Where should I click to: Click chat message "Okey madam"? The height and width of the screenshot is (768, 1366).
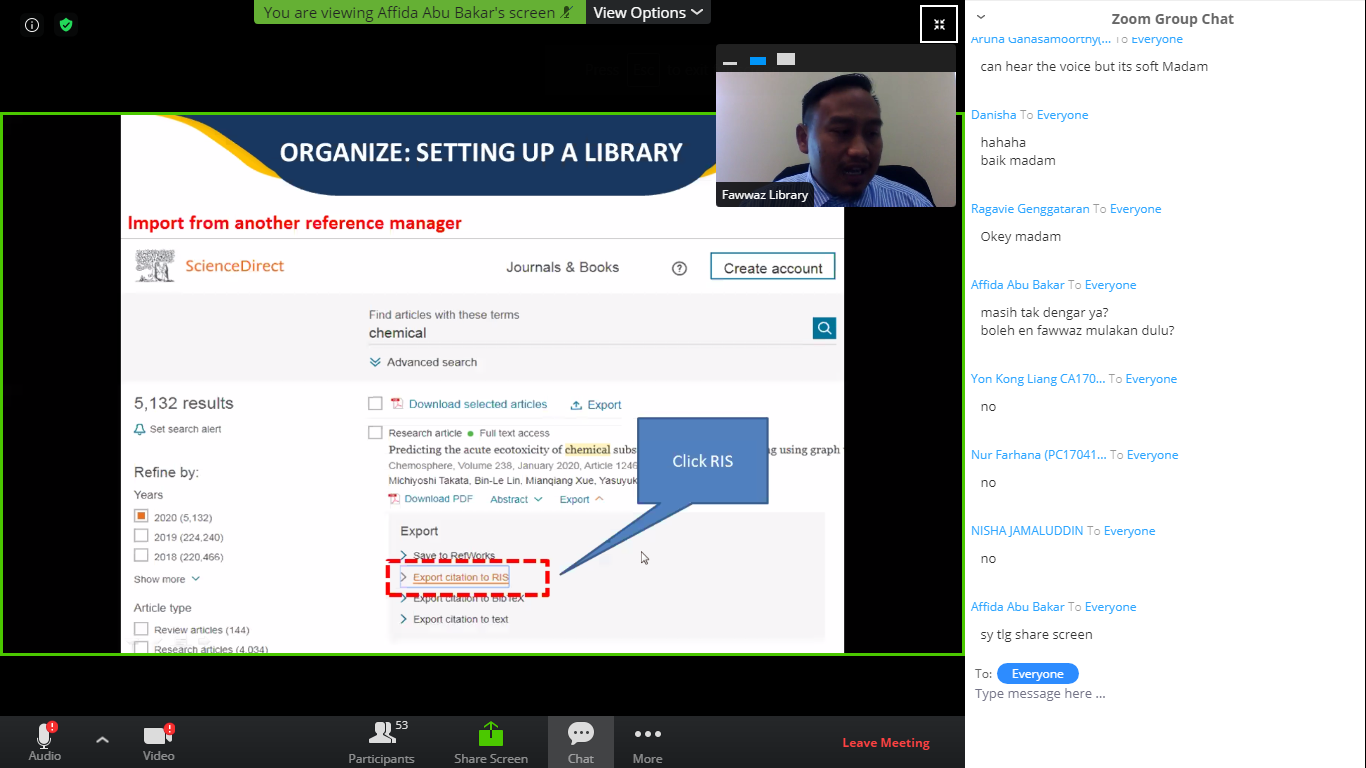1021,237
